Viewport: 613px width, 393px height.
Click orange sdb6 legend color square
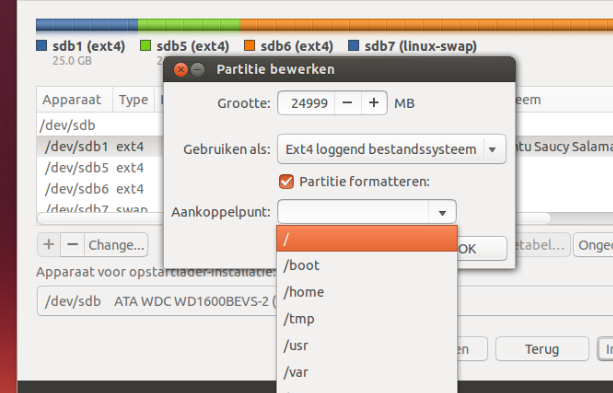pos(249,46)
